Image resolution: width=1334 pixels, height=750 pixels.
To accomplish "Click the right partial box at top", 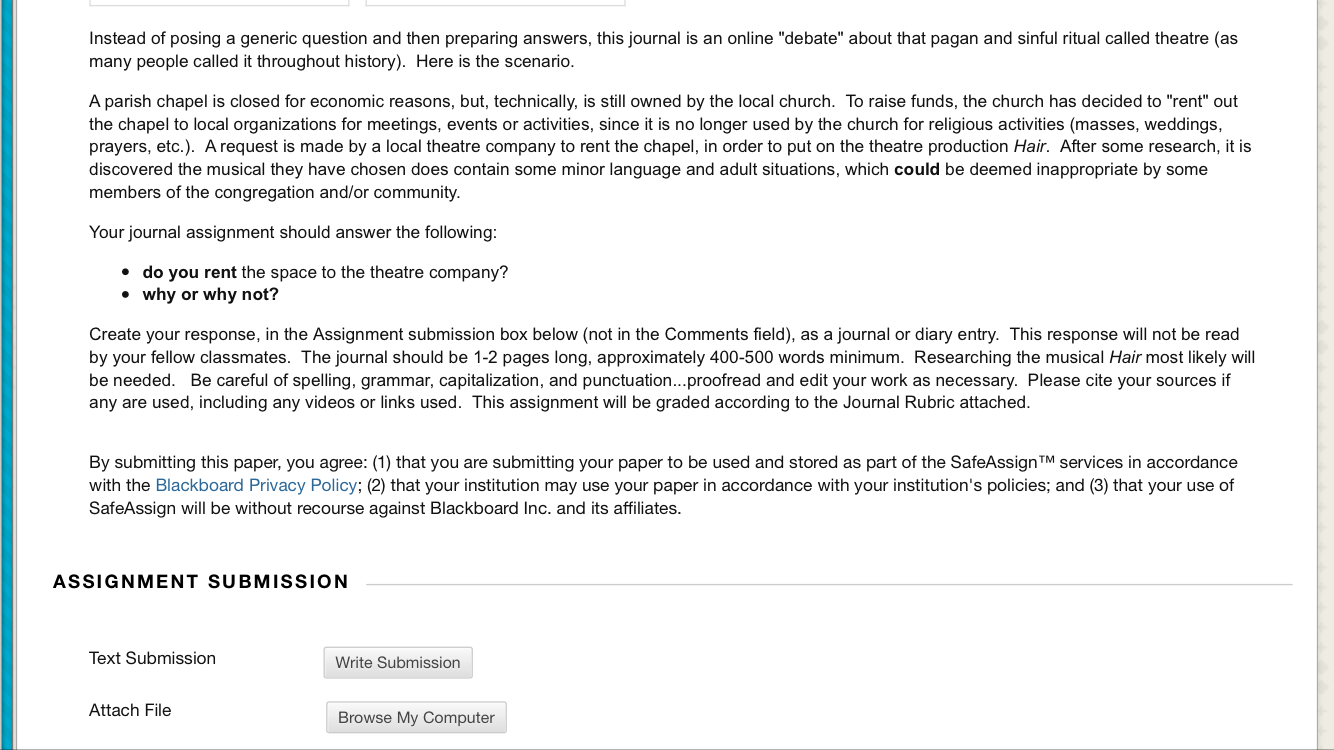I will tap(495, 3).
